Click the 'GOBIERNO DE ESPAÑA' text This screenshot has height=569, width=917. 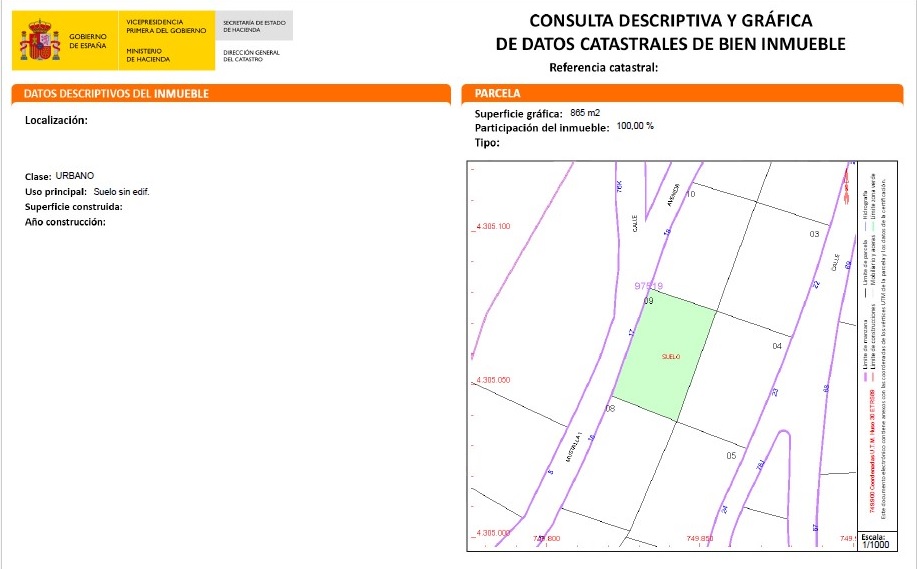point(88,41)
